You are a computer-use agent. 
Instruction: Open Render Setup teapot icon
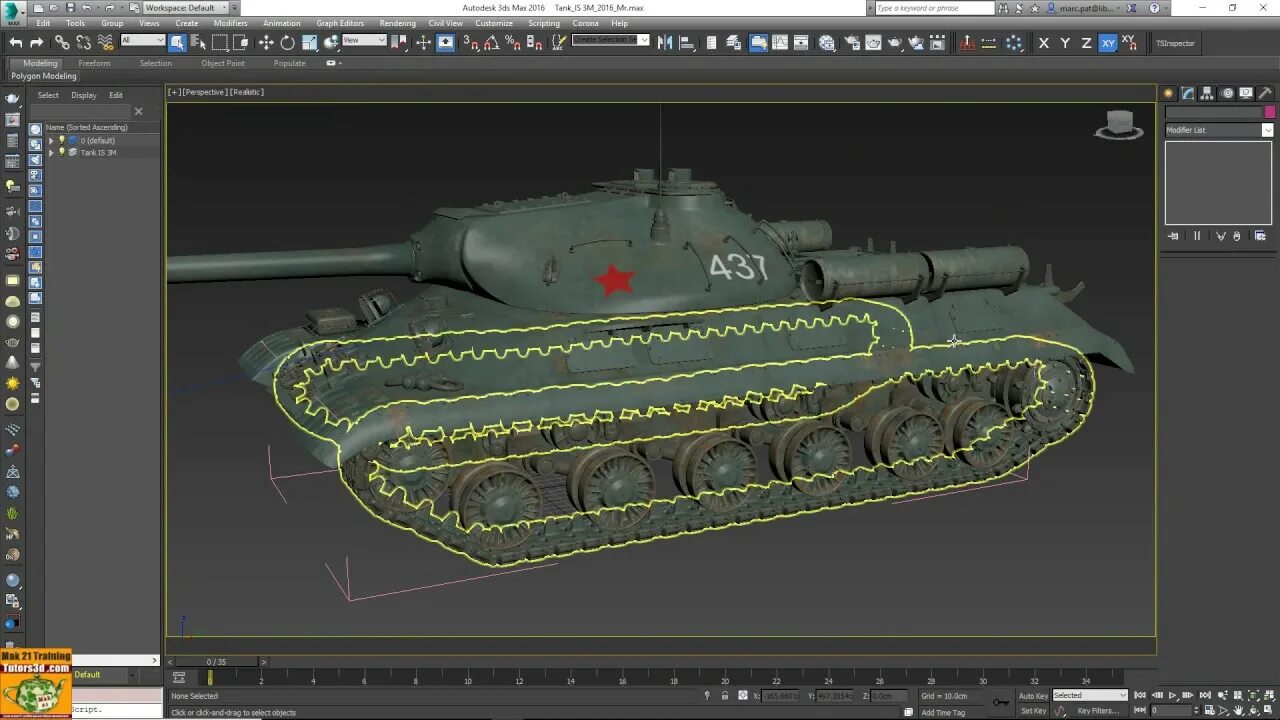click(852, 43)
